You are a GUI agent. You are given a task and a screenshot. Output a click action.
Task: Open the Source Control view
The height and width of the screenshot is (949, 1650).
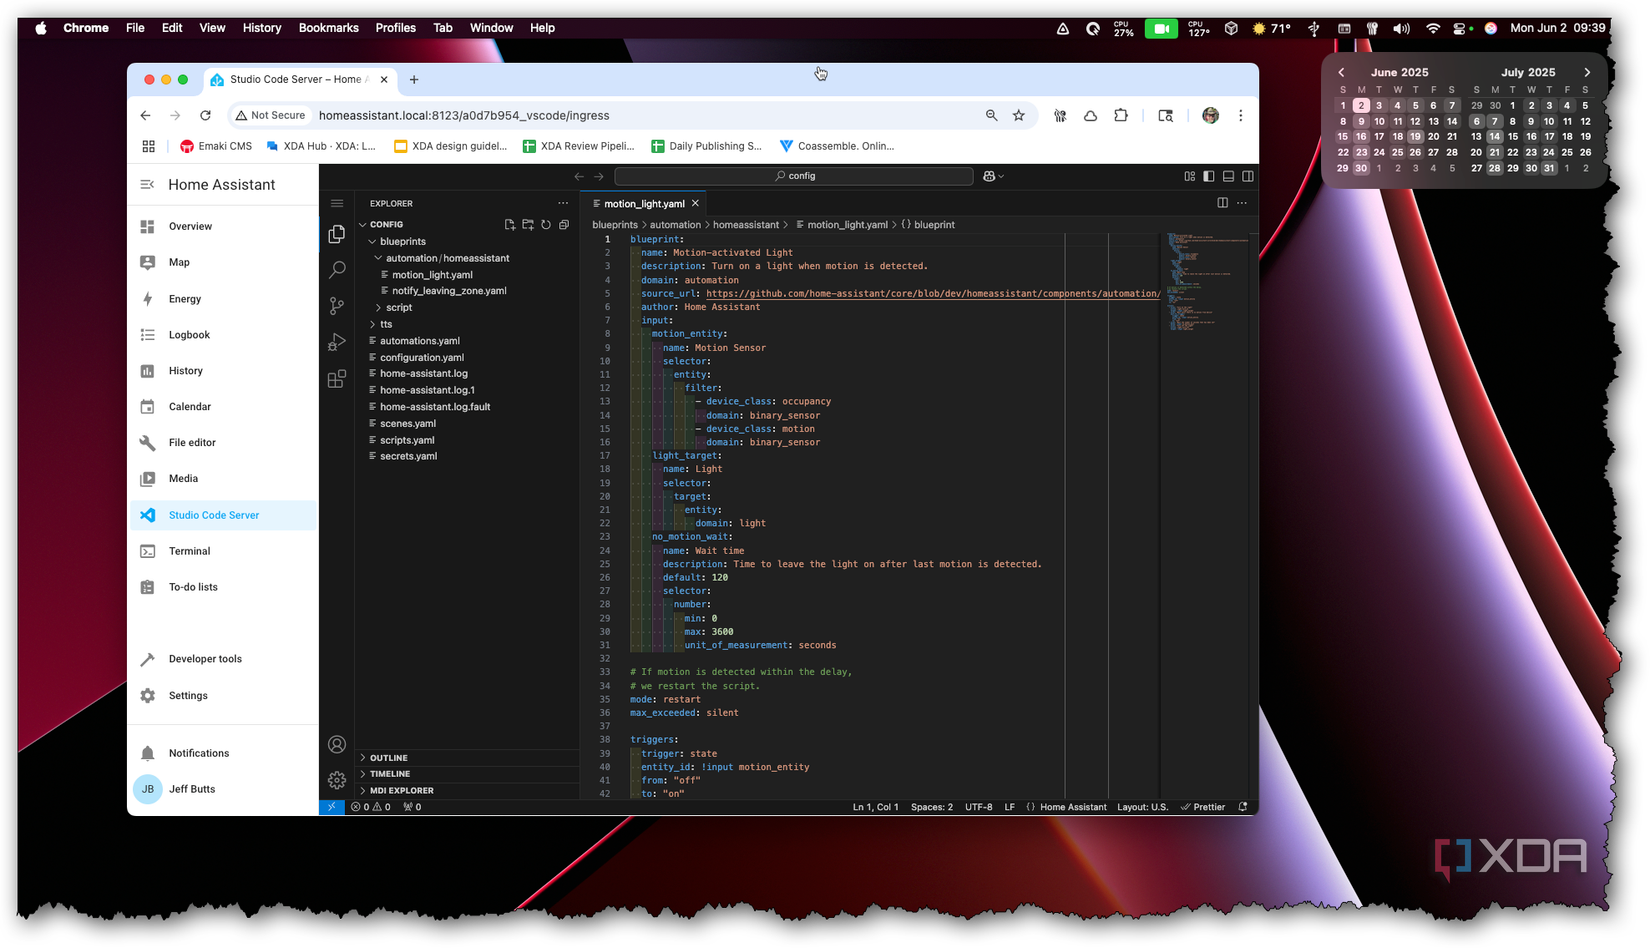(x=337, y=306)
